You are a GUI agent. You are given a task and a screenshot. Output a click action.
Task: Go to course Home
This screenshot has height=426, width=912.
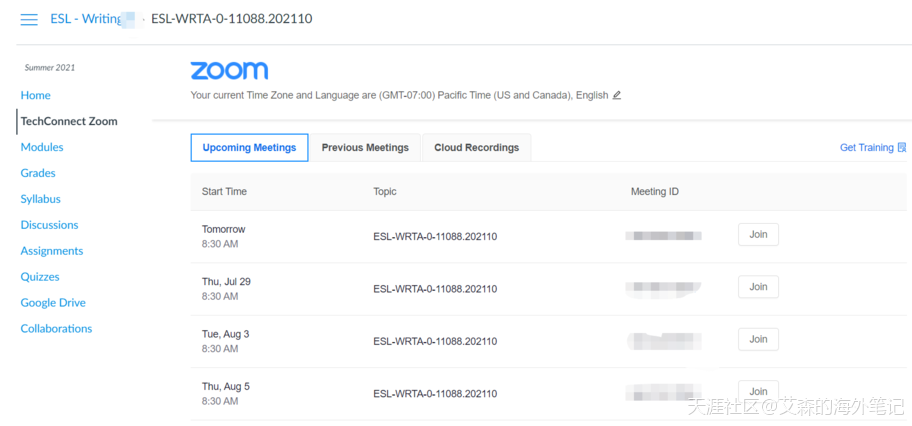pos(35,95)
